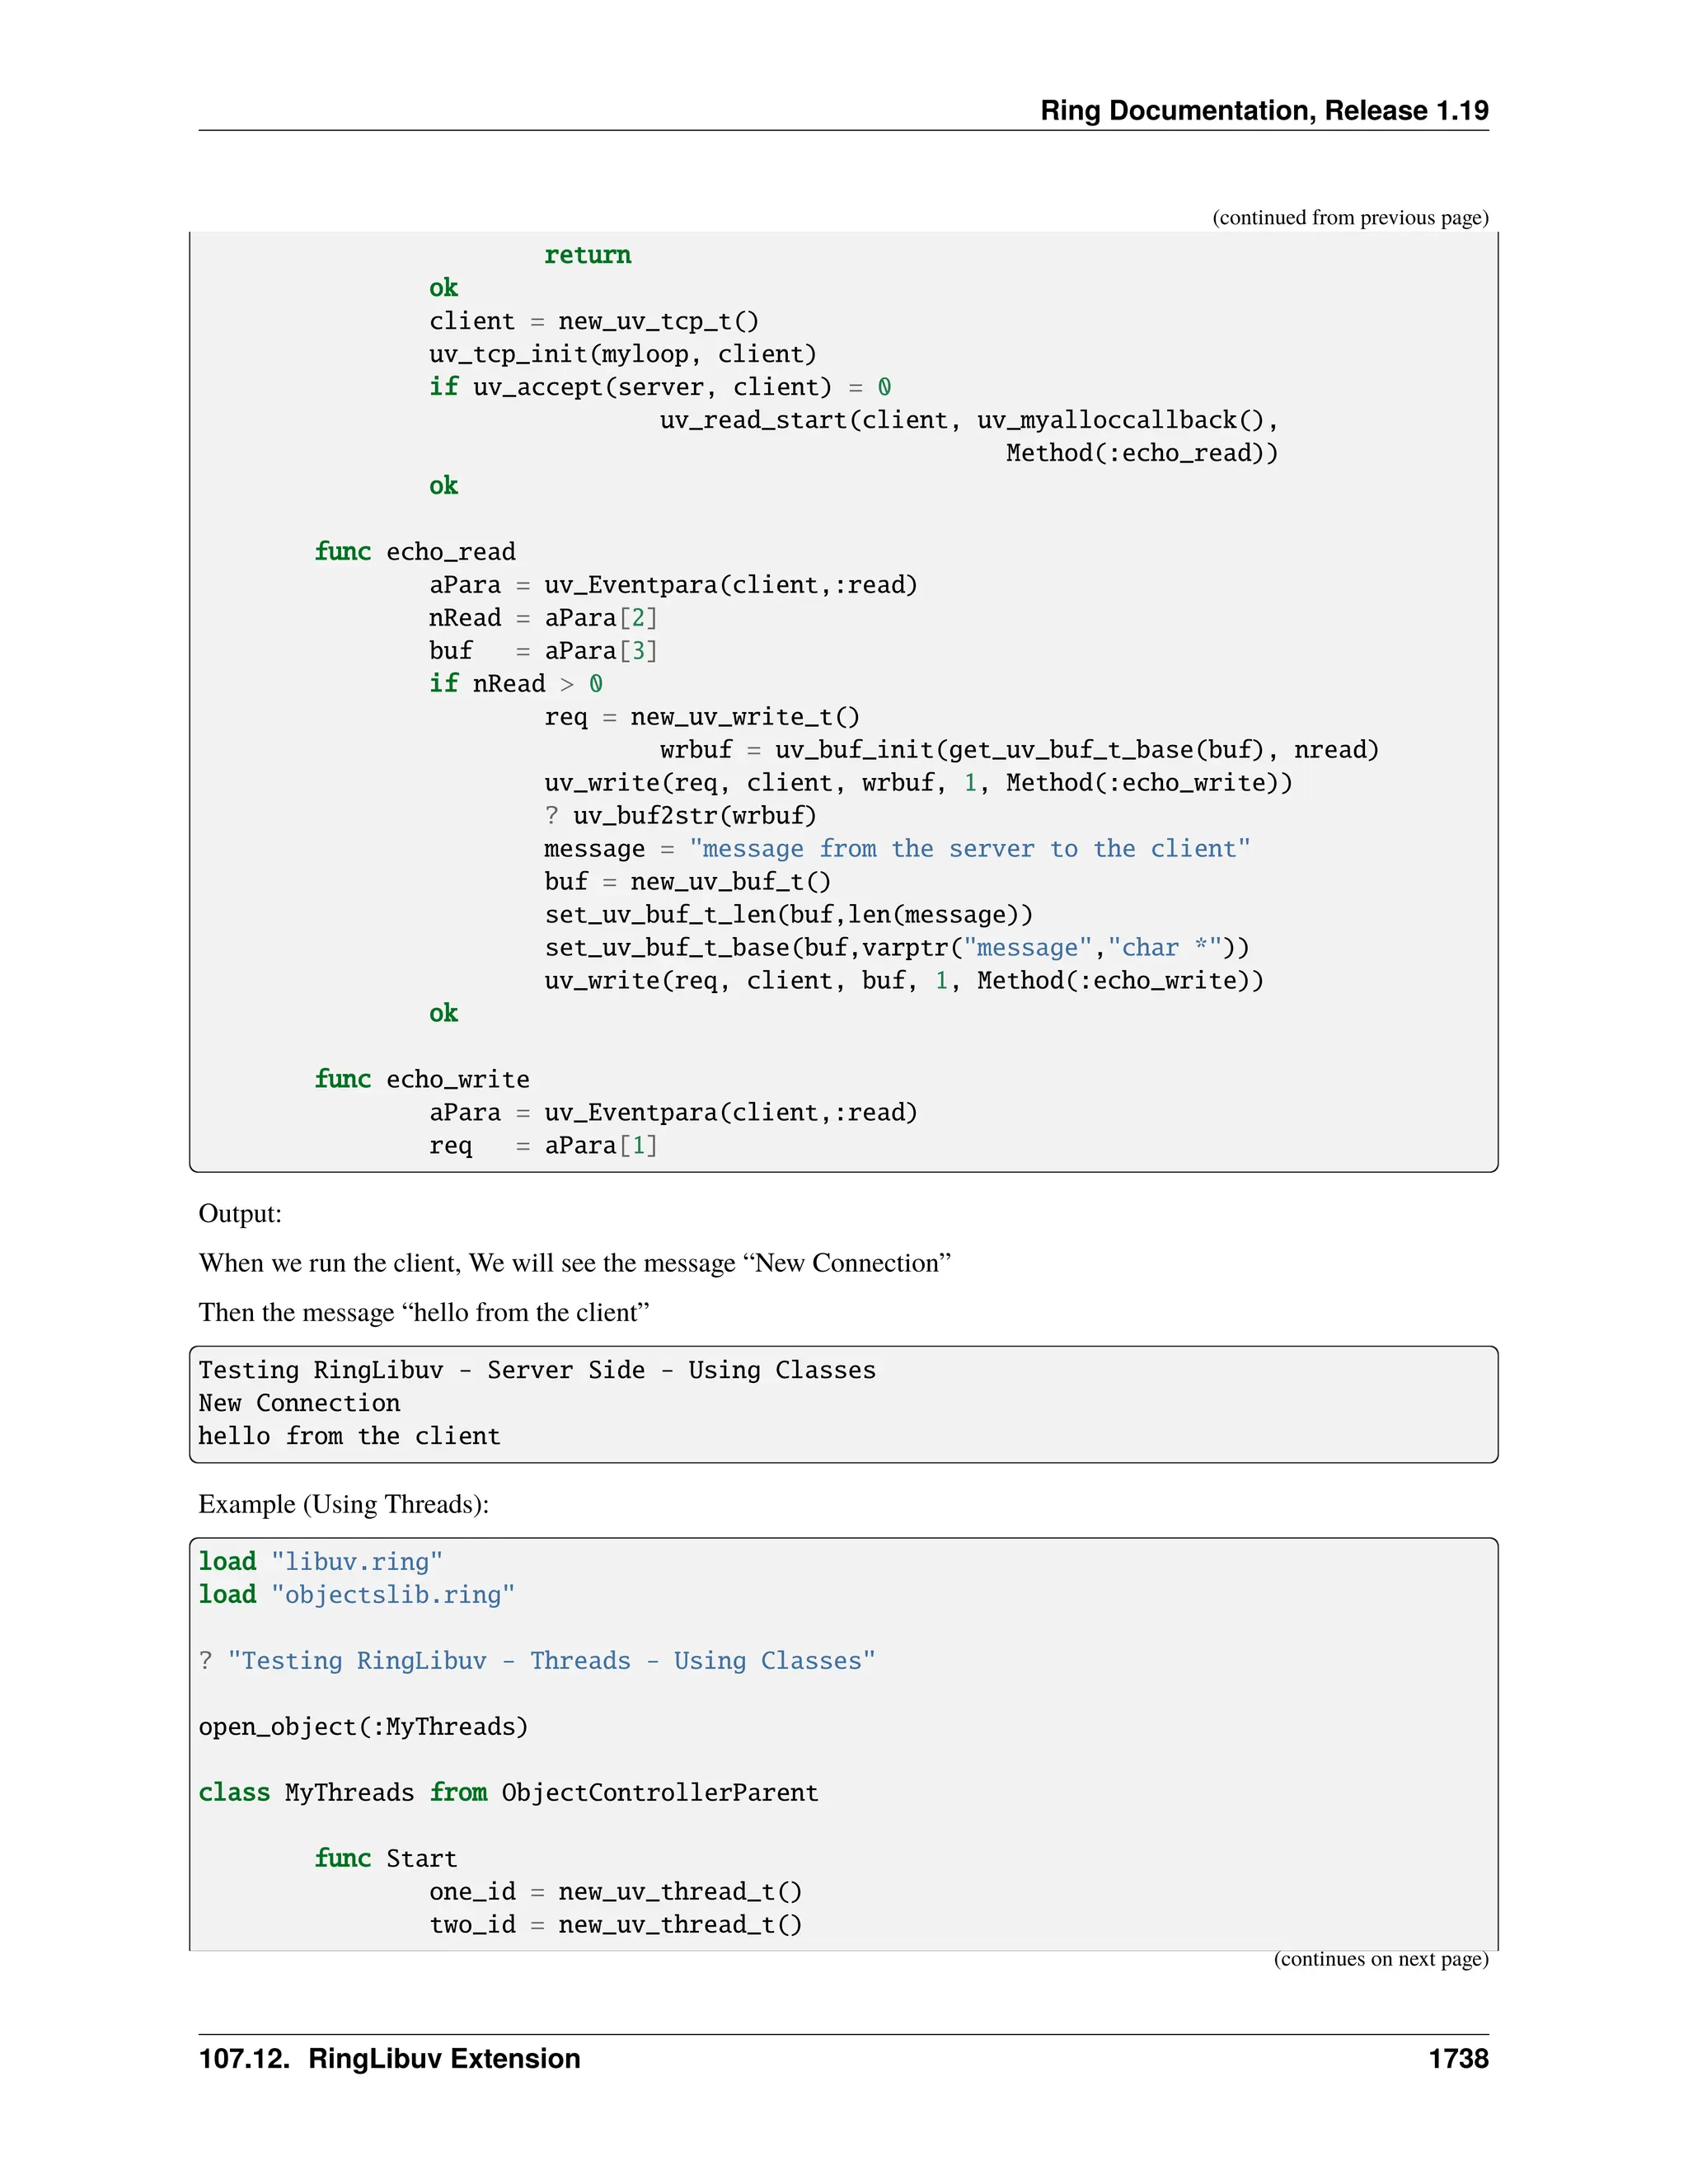The height and width of the screenshot is (2184, 1688).
Task: Click 'wrbuf = uv_buf_init(get_uv_buf_t_base(buf), nread)' line
Action: (x=1019, y=750)
